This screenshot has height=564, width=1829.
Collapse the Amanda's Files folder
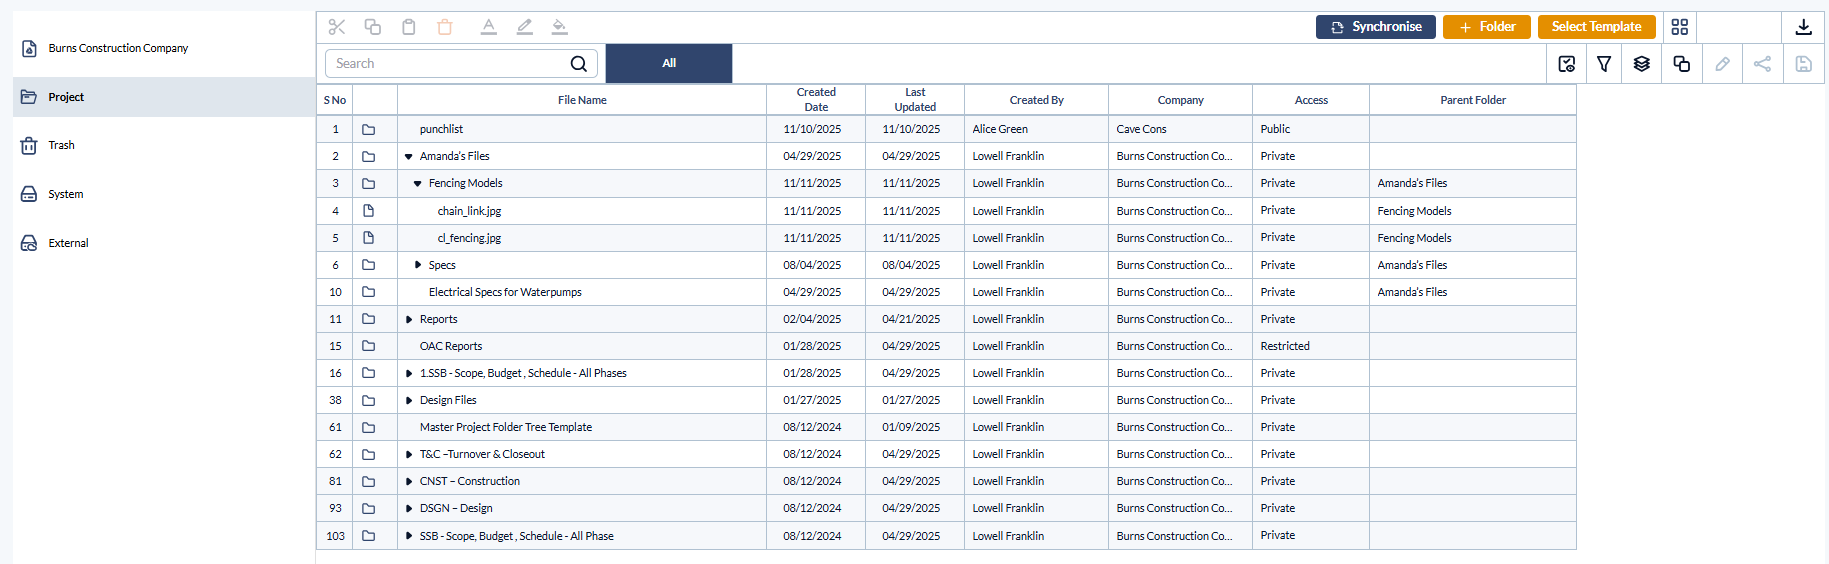(409, 157)
